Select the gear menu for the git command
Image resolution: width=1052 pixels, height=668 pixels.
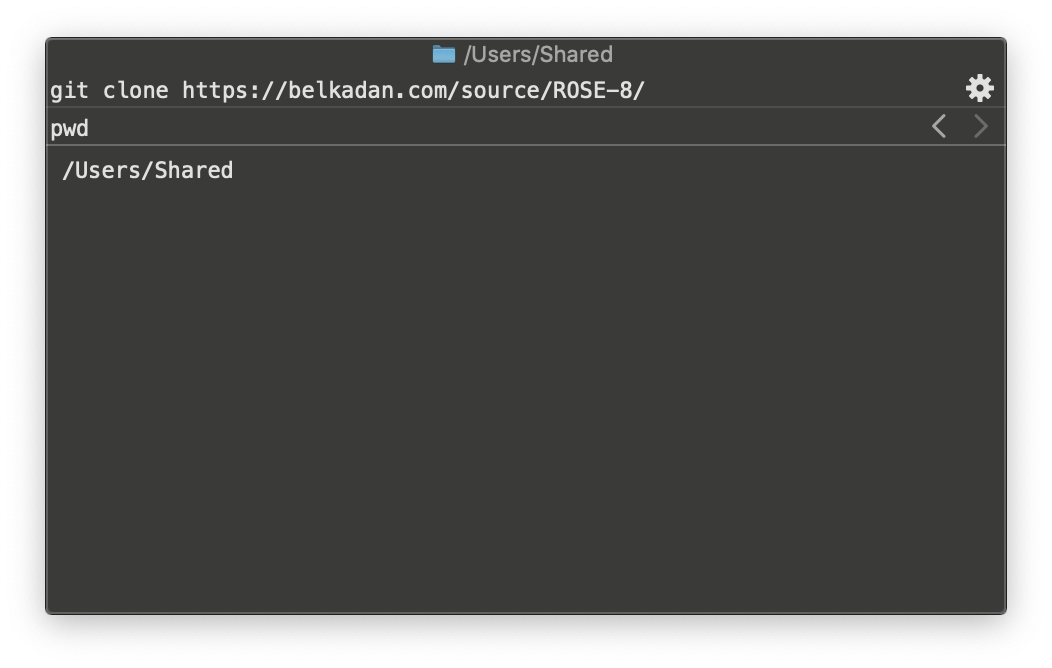click(980, 88)
